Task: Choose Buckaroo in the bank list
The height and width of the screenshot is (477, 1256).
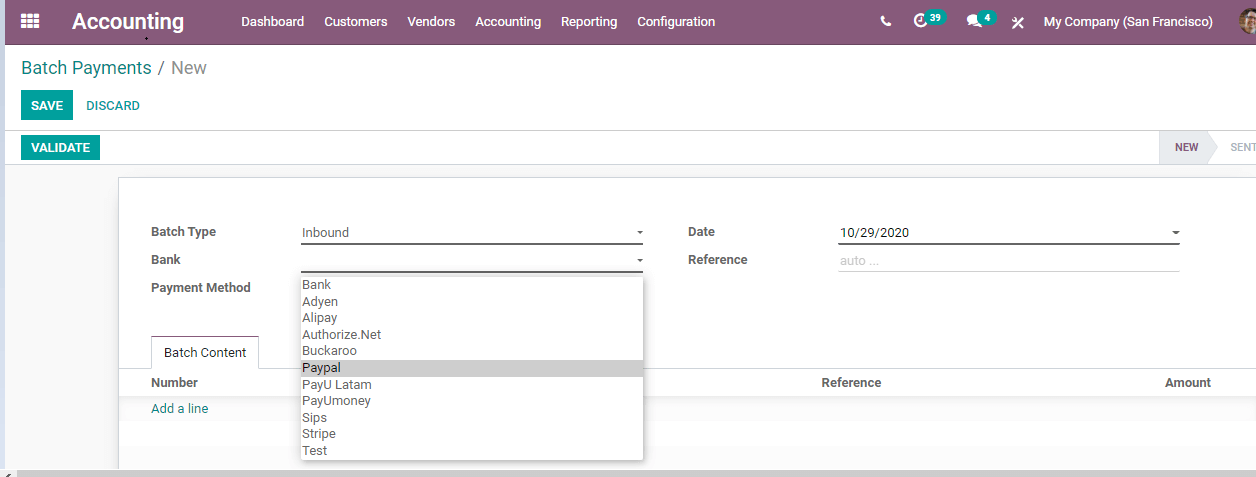Action: [x=471, y=351]
